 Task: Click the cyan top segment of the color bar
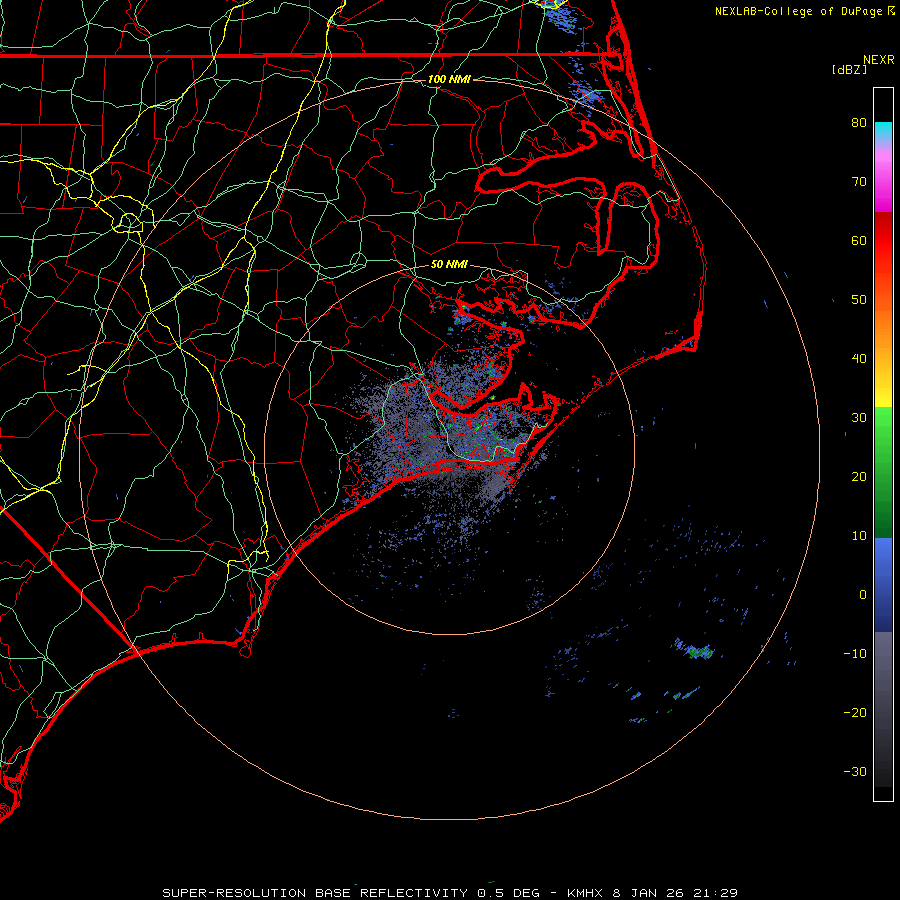[883, 130]
